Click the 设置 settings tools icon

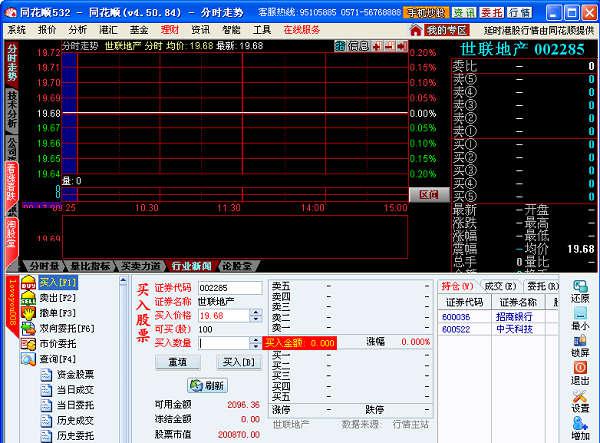click(580, 396)
